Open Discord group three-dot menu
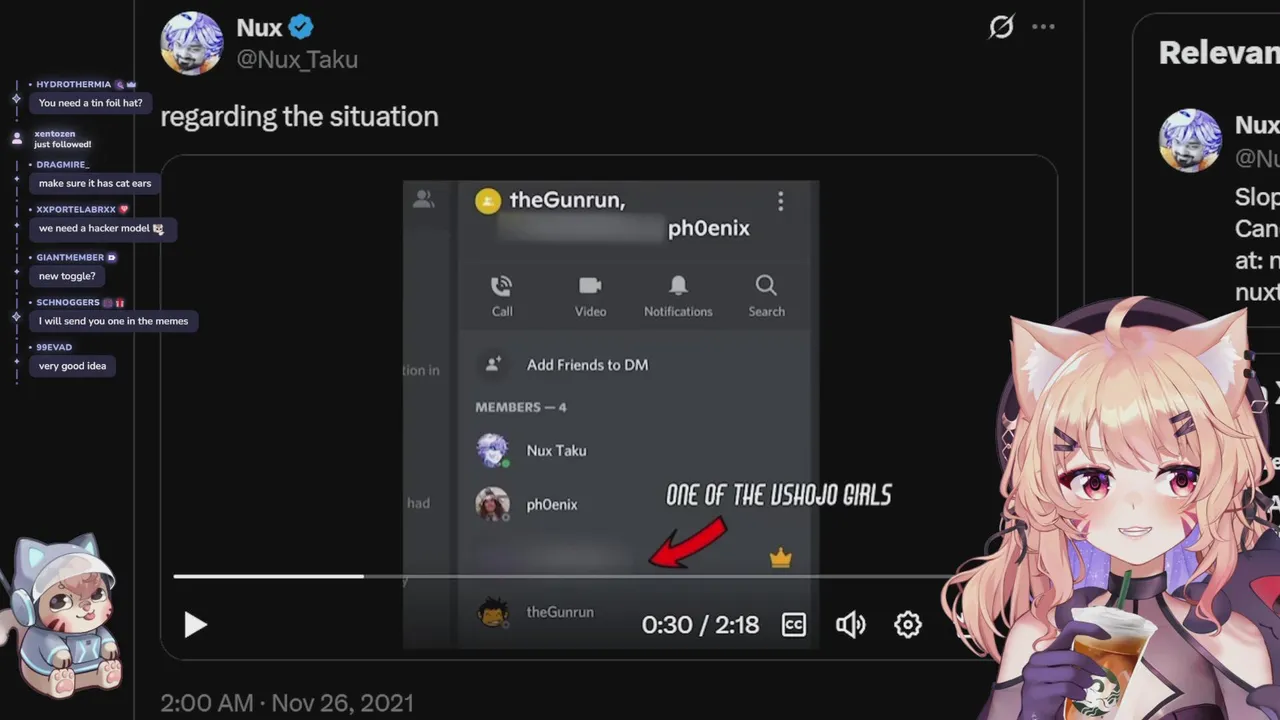Viewport: 1280px width, 720px height. click(x=781, y=201)
